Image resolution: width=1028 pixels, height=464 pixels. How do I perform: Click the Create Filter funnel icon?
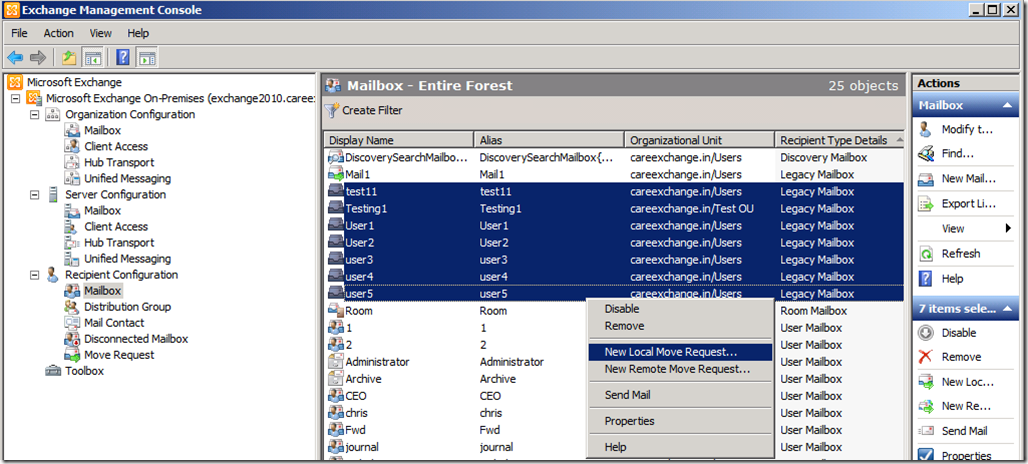click(332, 110)
